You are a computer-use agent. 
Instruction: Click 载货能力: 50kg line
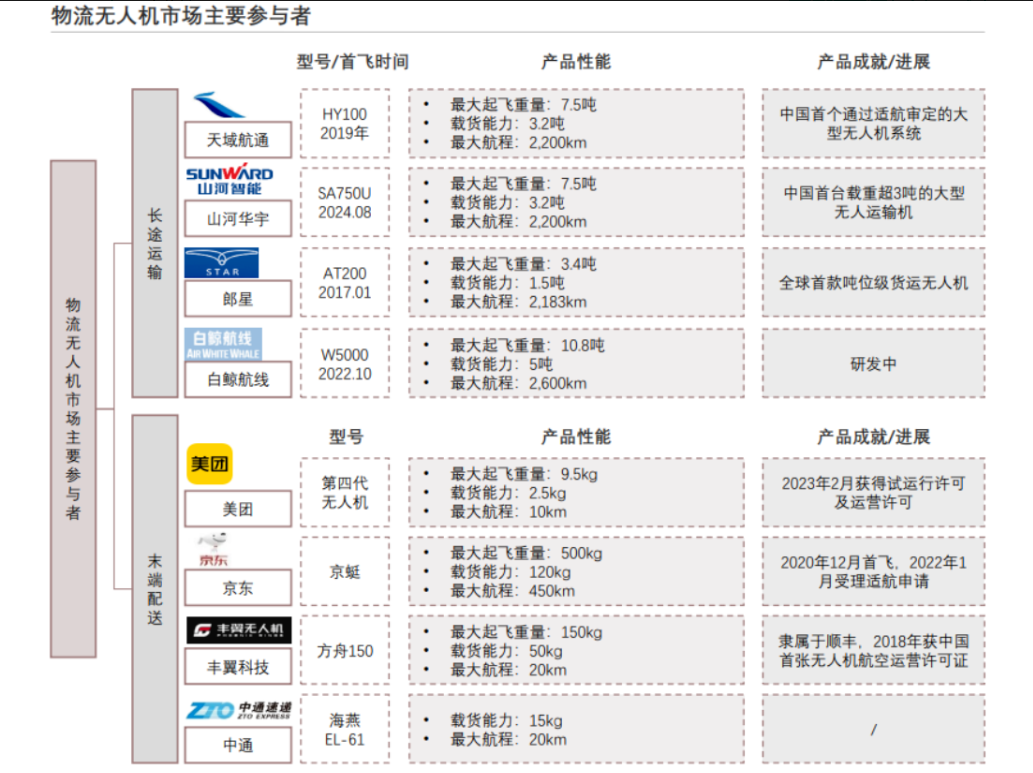point(507,651)
